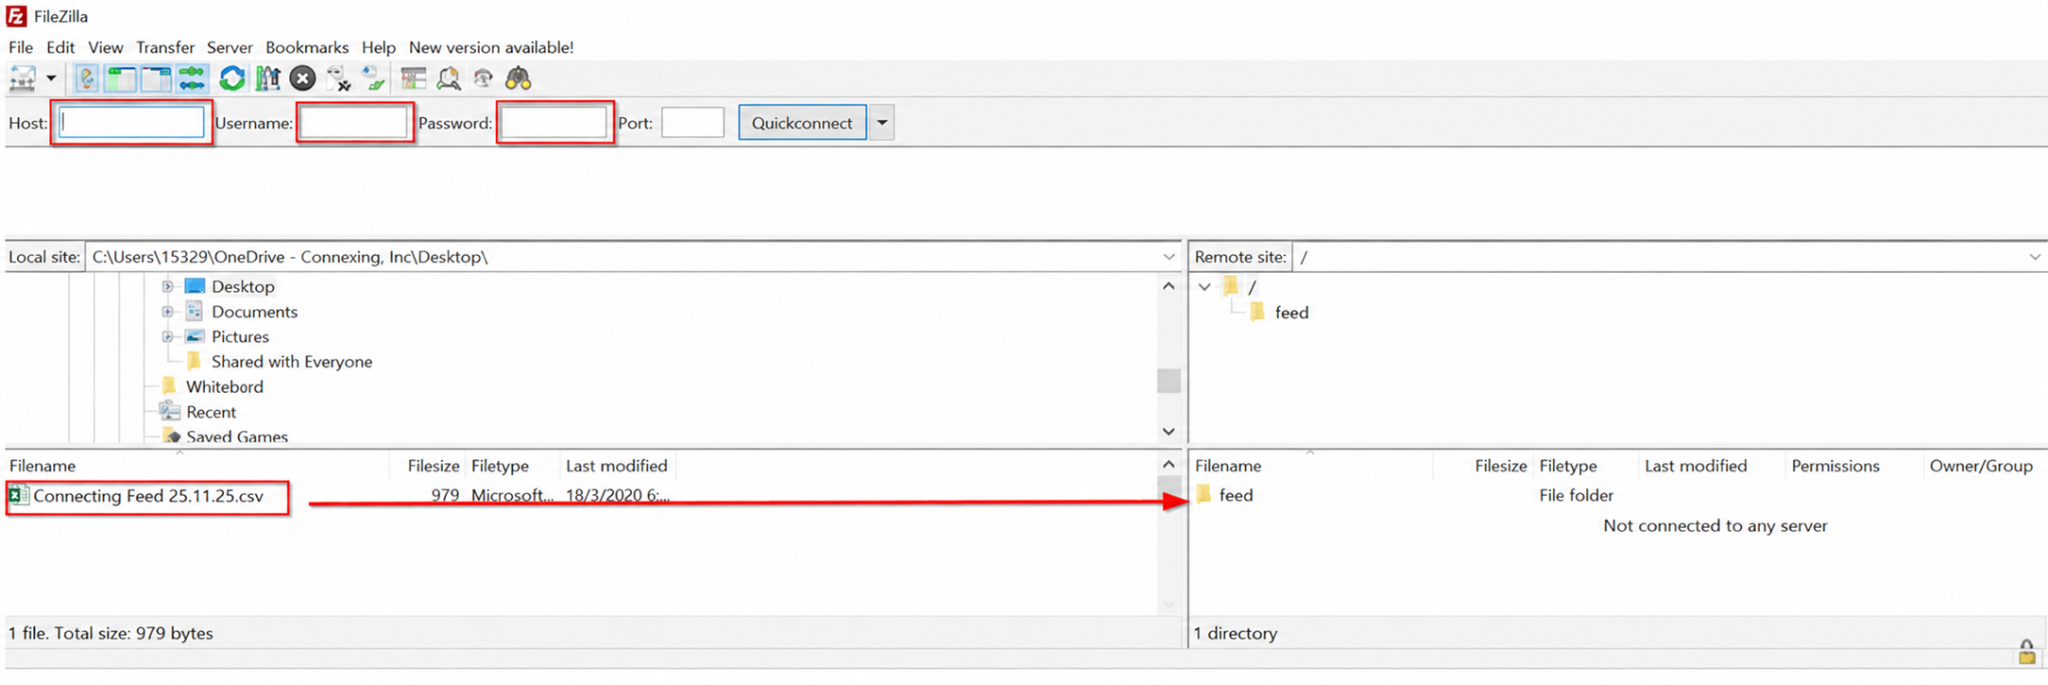Open the Remote site path dropdown

tap(2034, 257)
